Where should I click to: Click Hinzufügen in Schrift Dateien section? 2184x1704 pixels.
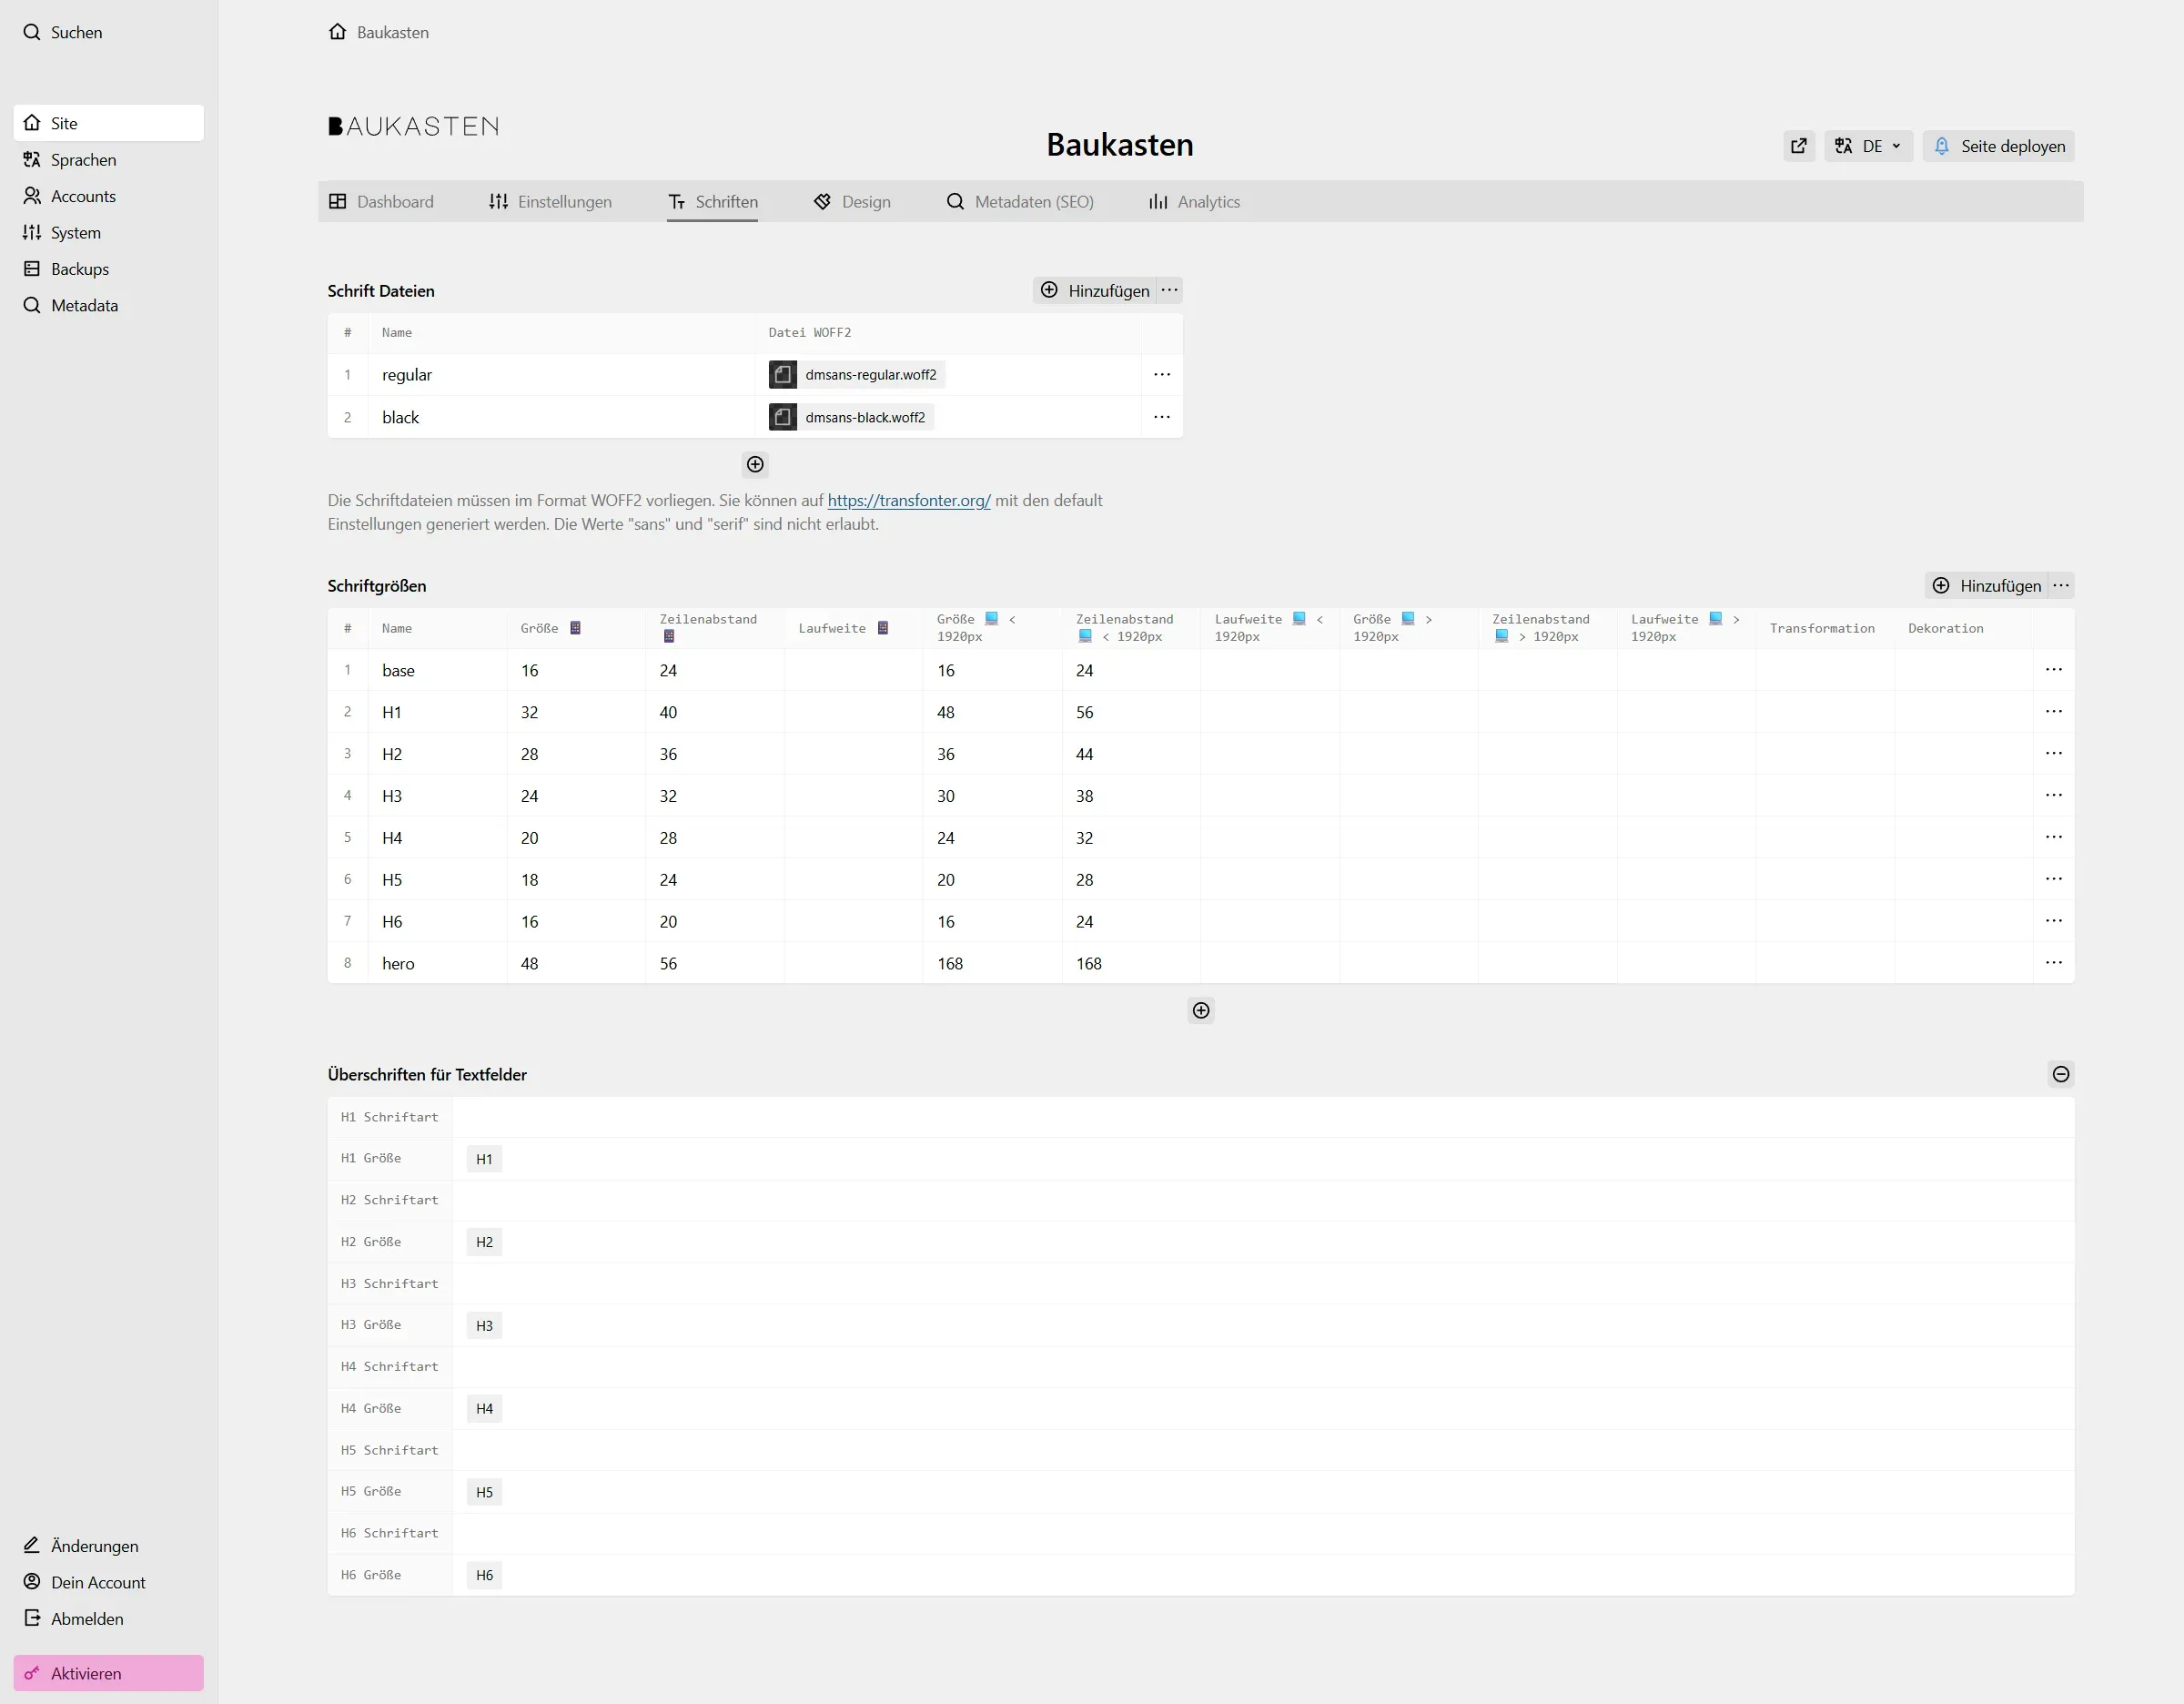1095,291
